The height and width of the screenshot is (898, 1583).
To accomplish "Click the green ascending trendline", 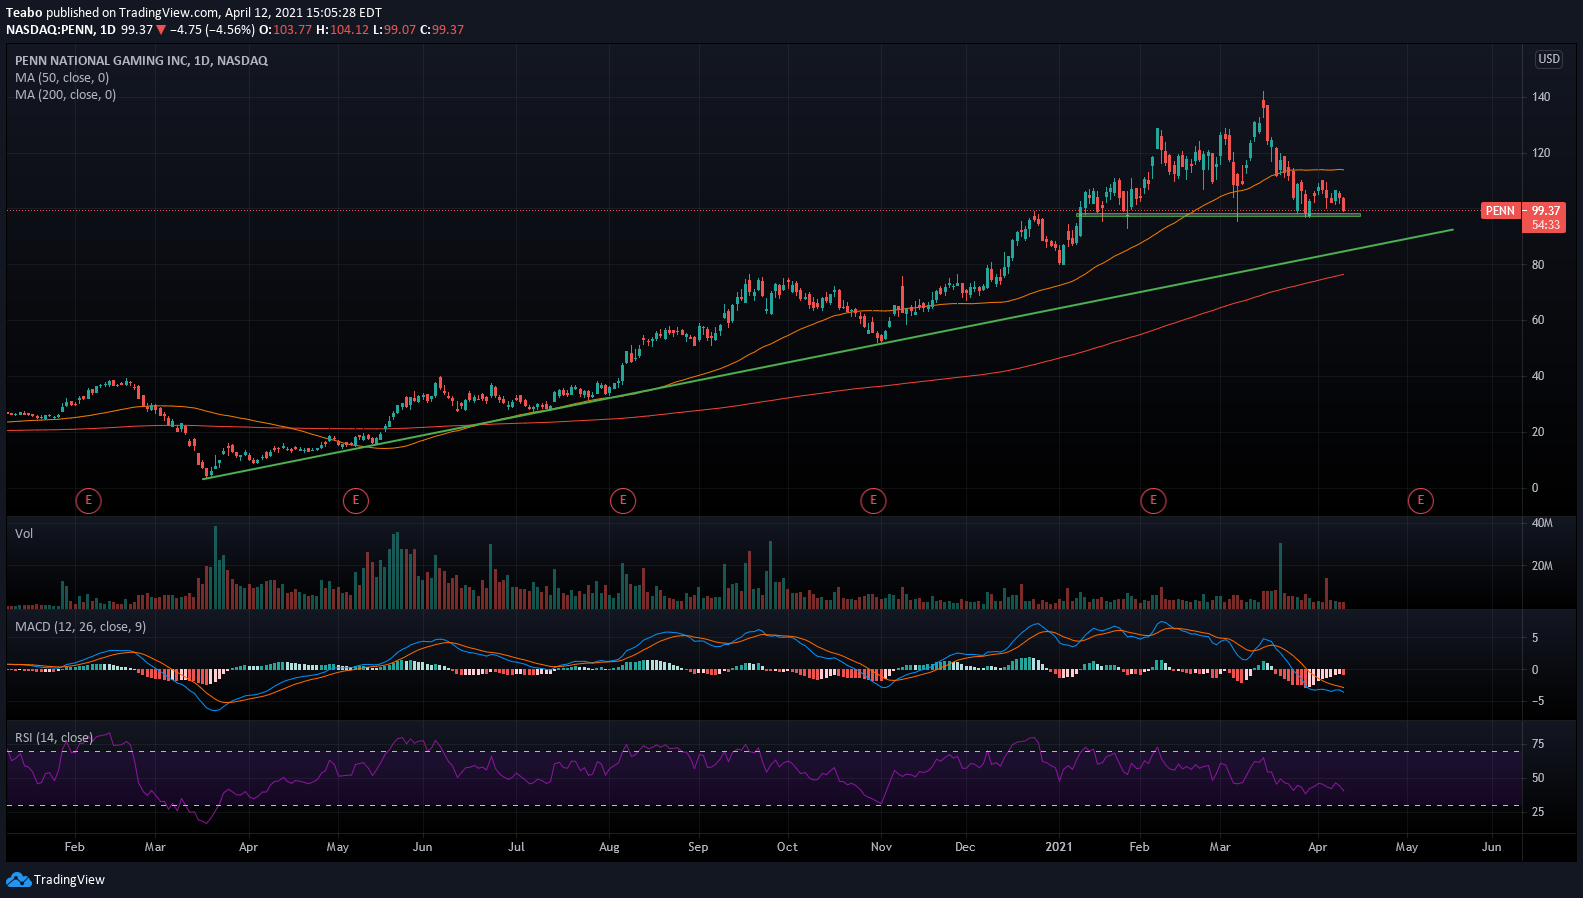I will click(x=828, y=354).
